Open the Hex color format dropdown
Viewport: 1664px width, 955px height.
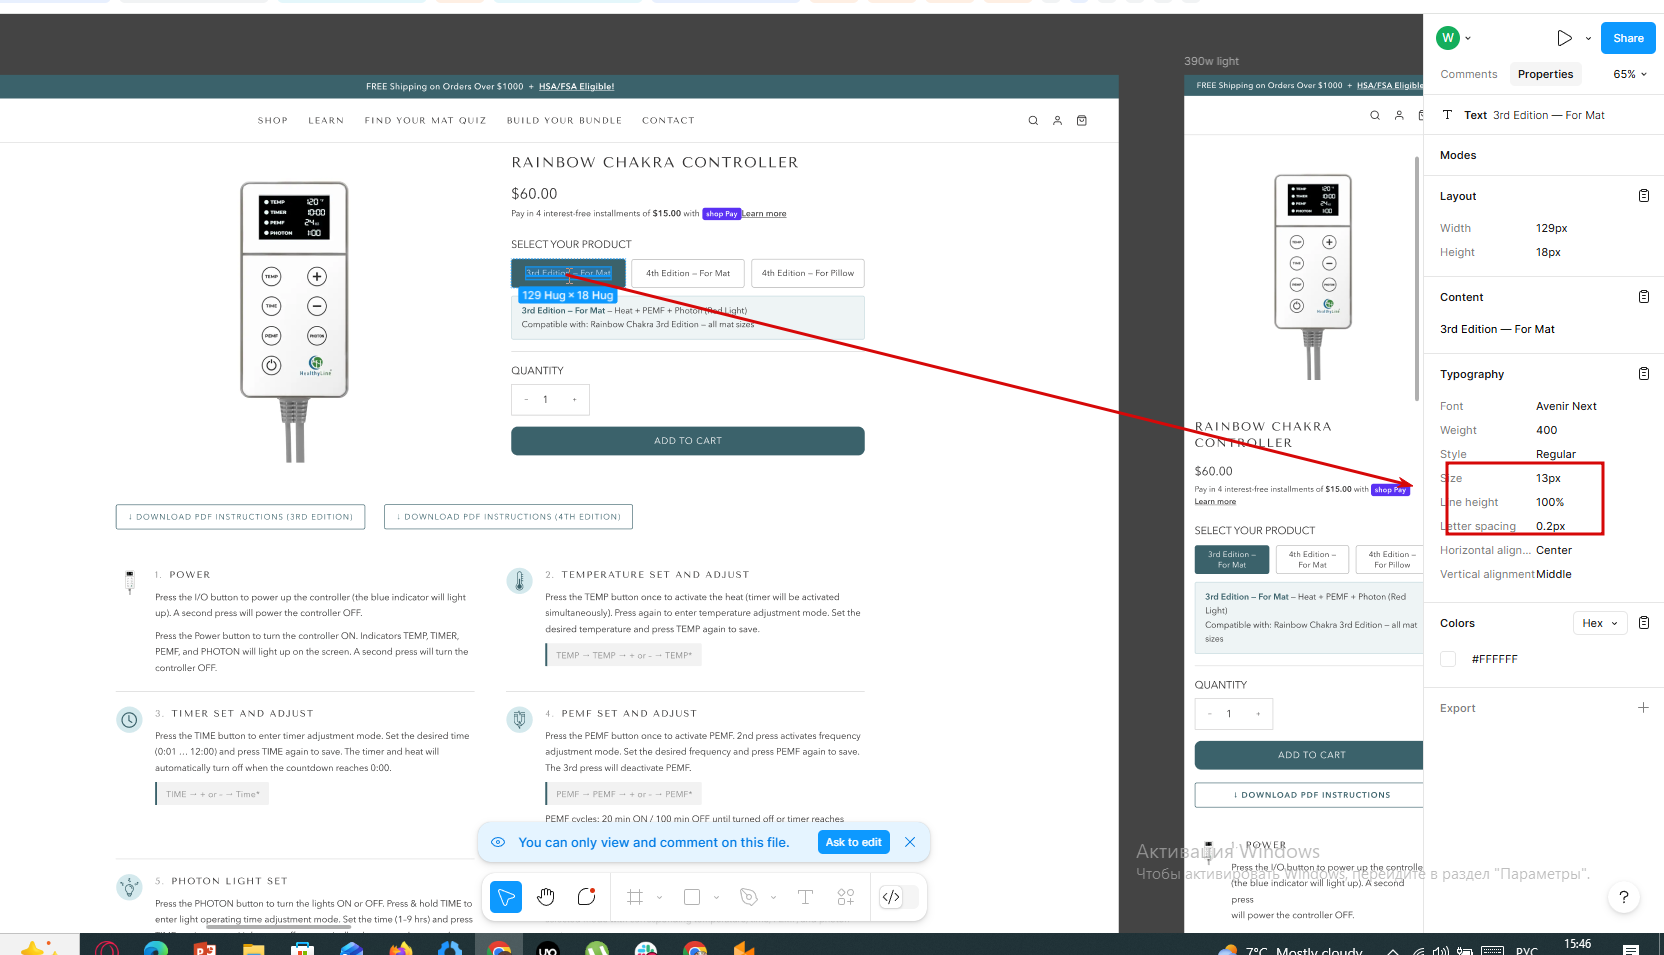tap(1600, 623)
